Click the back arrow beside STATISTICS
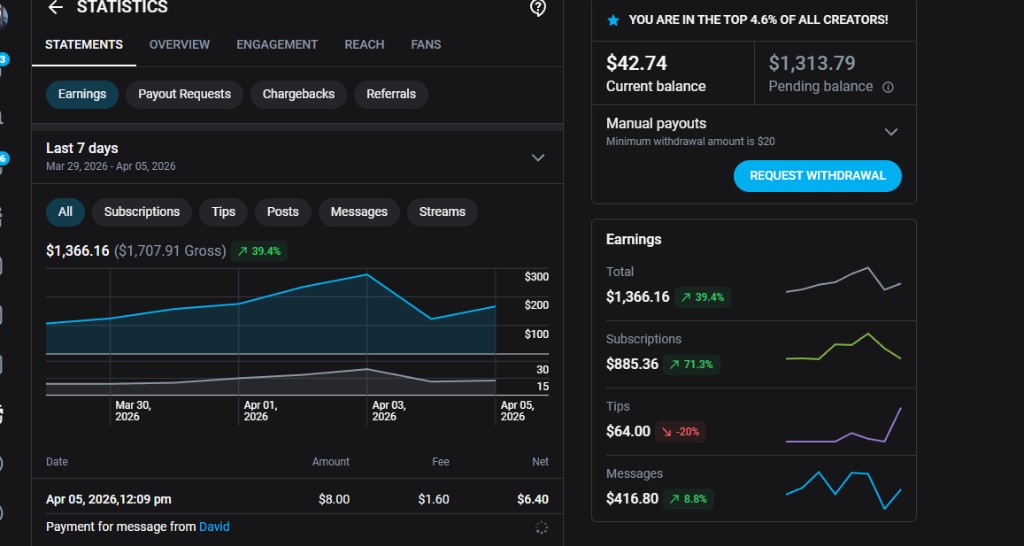1024x546 pixels. [55, 8]
